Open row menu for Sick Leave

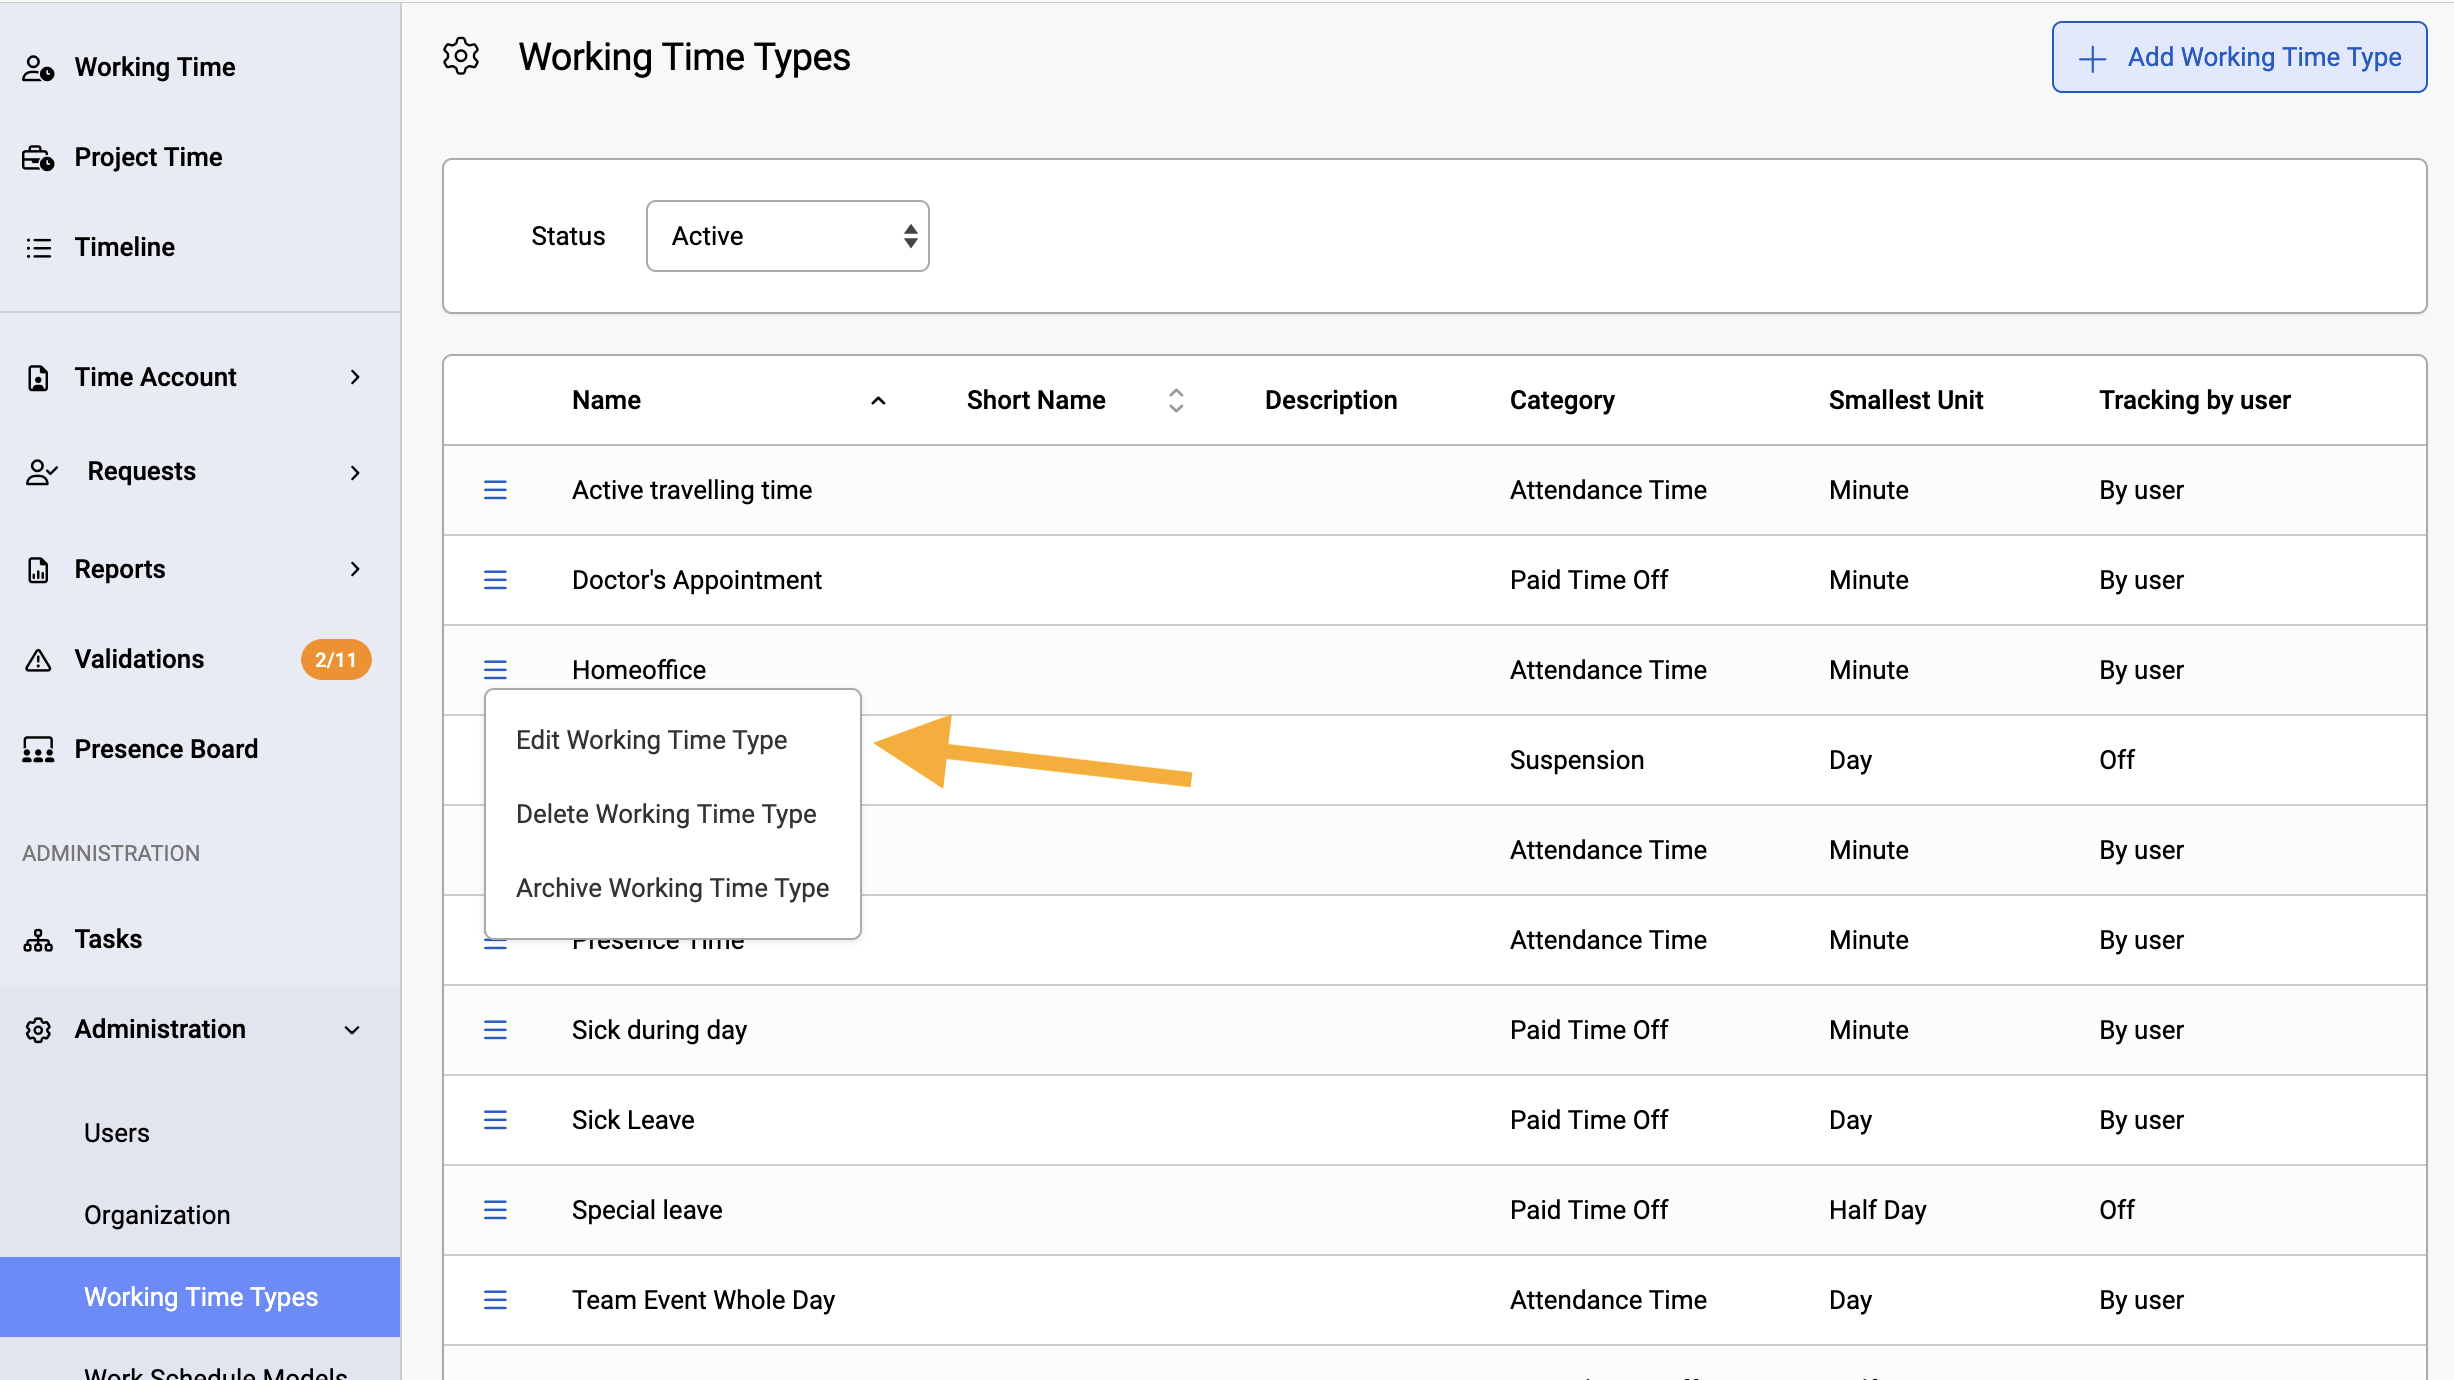pyautogui.click(x=495, y=1120)
